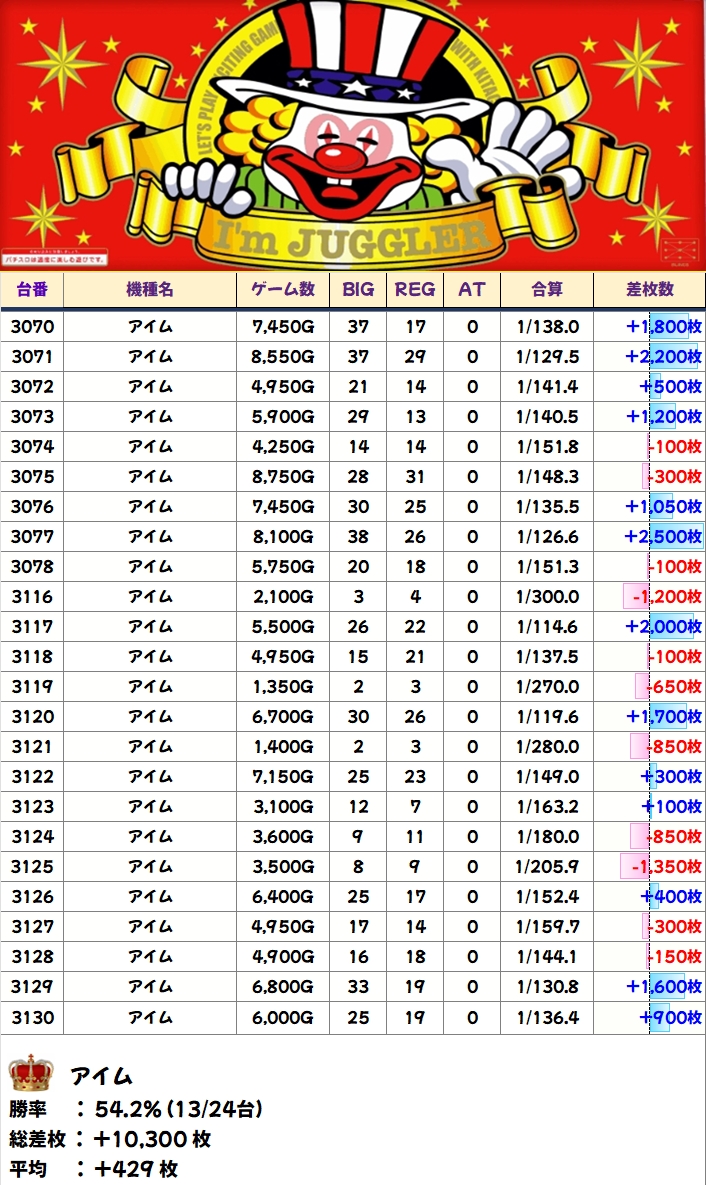This screenshot has width=706, height=1185.
Task: Click the 1/300.0 combined probability value
Action: coord(548,597)
